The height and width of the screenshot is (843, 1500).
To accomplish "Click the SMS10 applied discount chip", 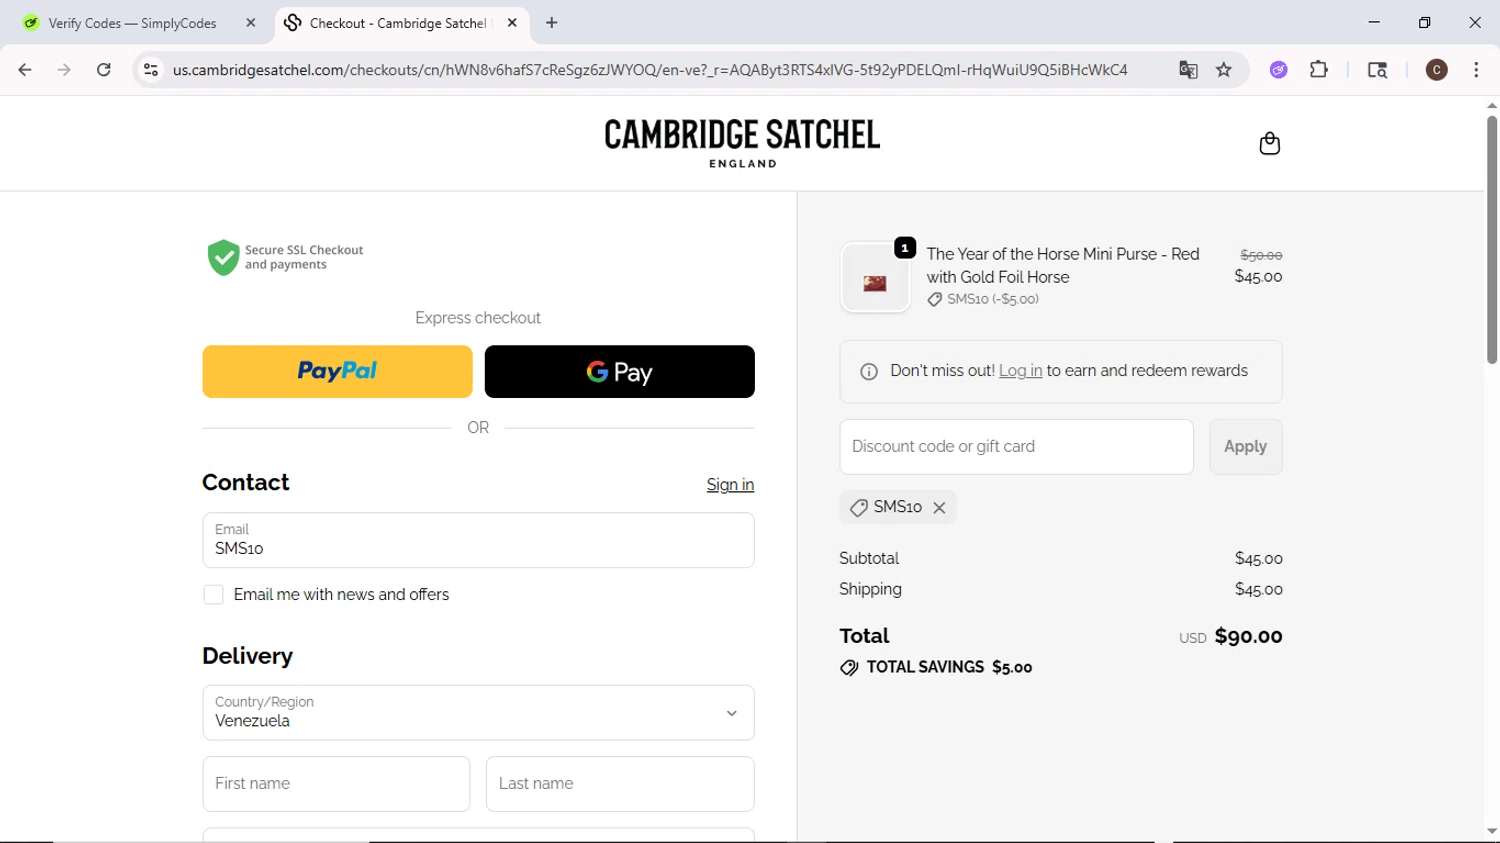I will (897, 507).
